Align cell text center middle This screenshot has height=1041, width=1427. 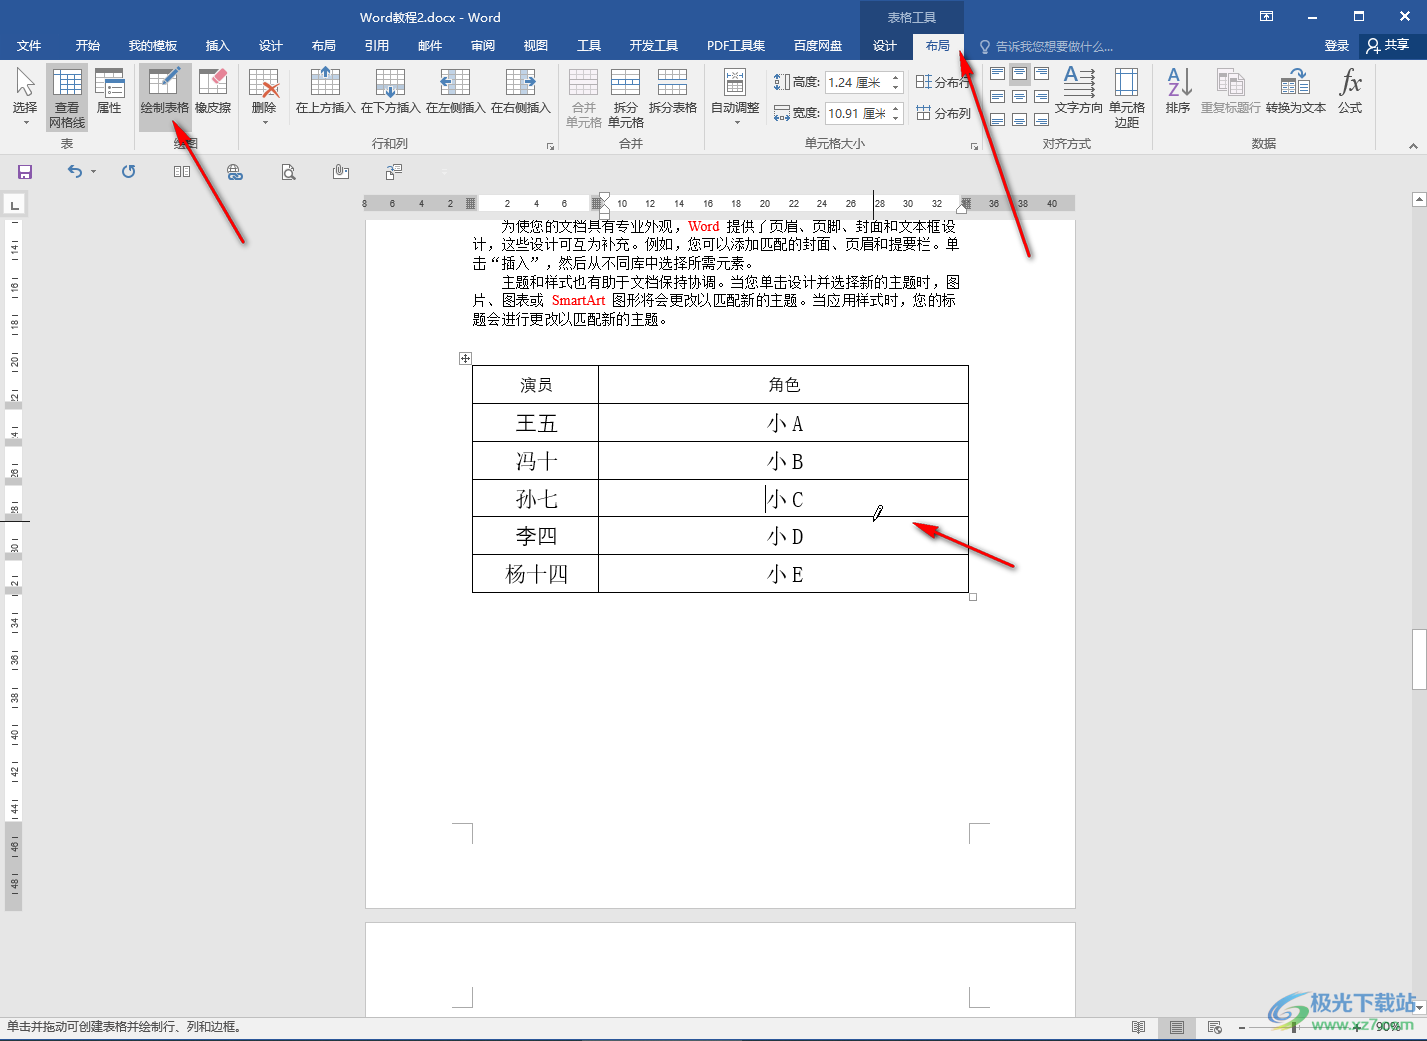pyautogui.click(x=1019, y=97)
